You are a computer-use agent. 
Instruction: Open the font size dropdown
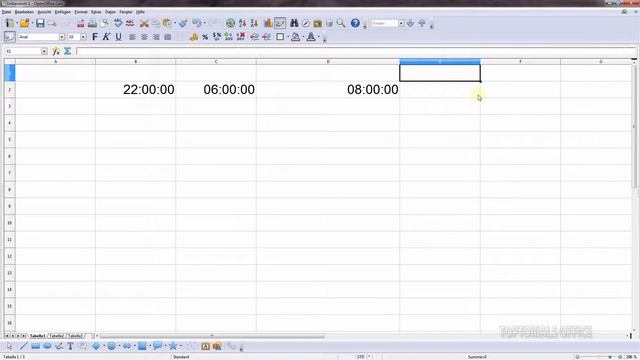click(x=83, y=37)
